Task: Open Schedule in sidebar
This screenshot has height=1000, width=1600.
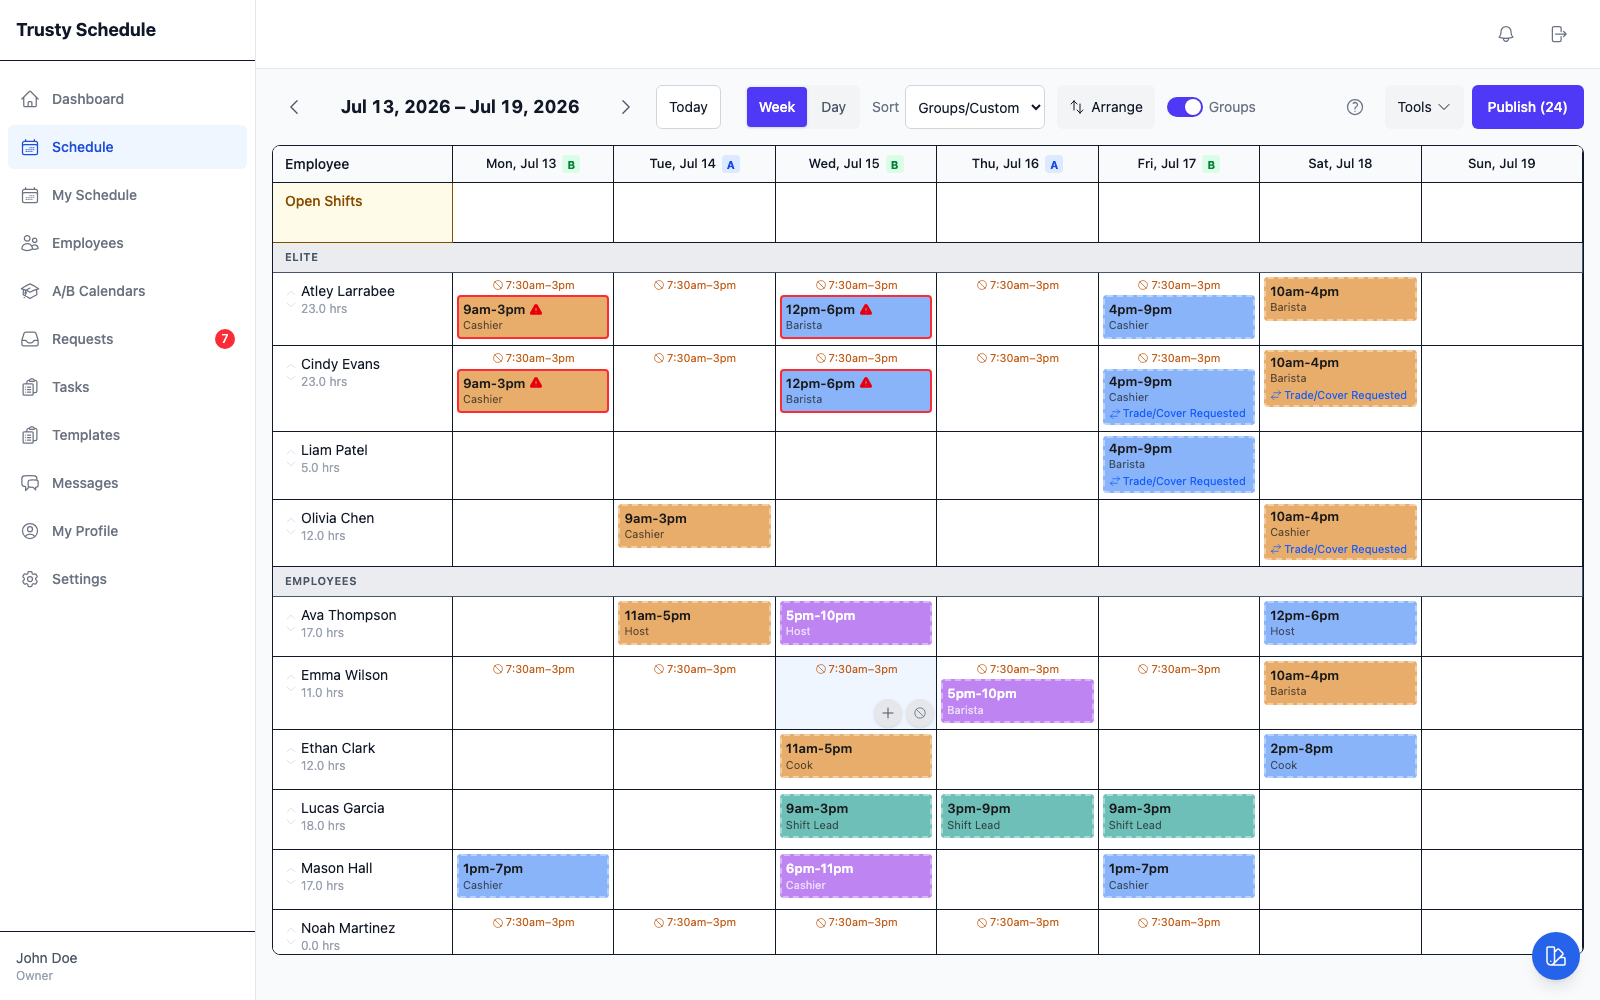Action: (127, 147)
